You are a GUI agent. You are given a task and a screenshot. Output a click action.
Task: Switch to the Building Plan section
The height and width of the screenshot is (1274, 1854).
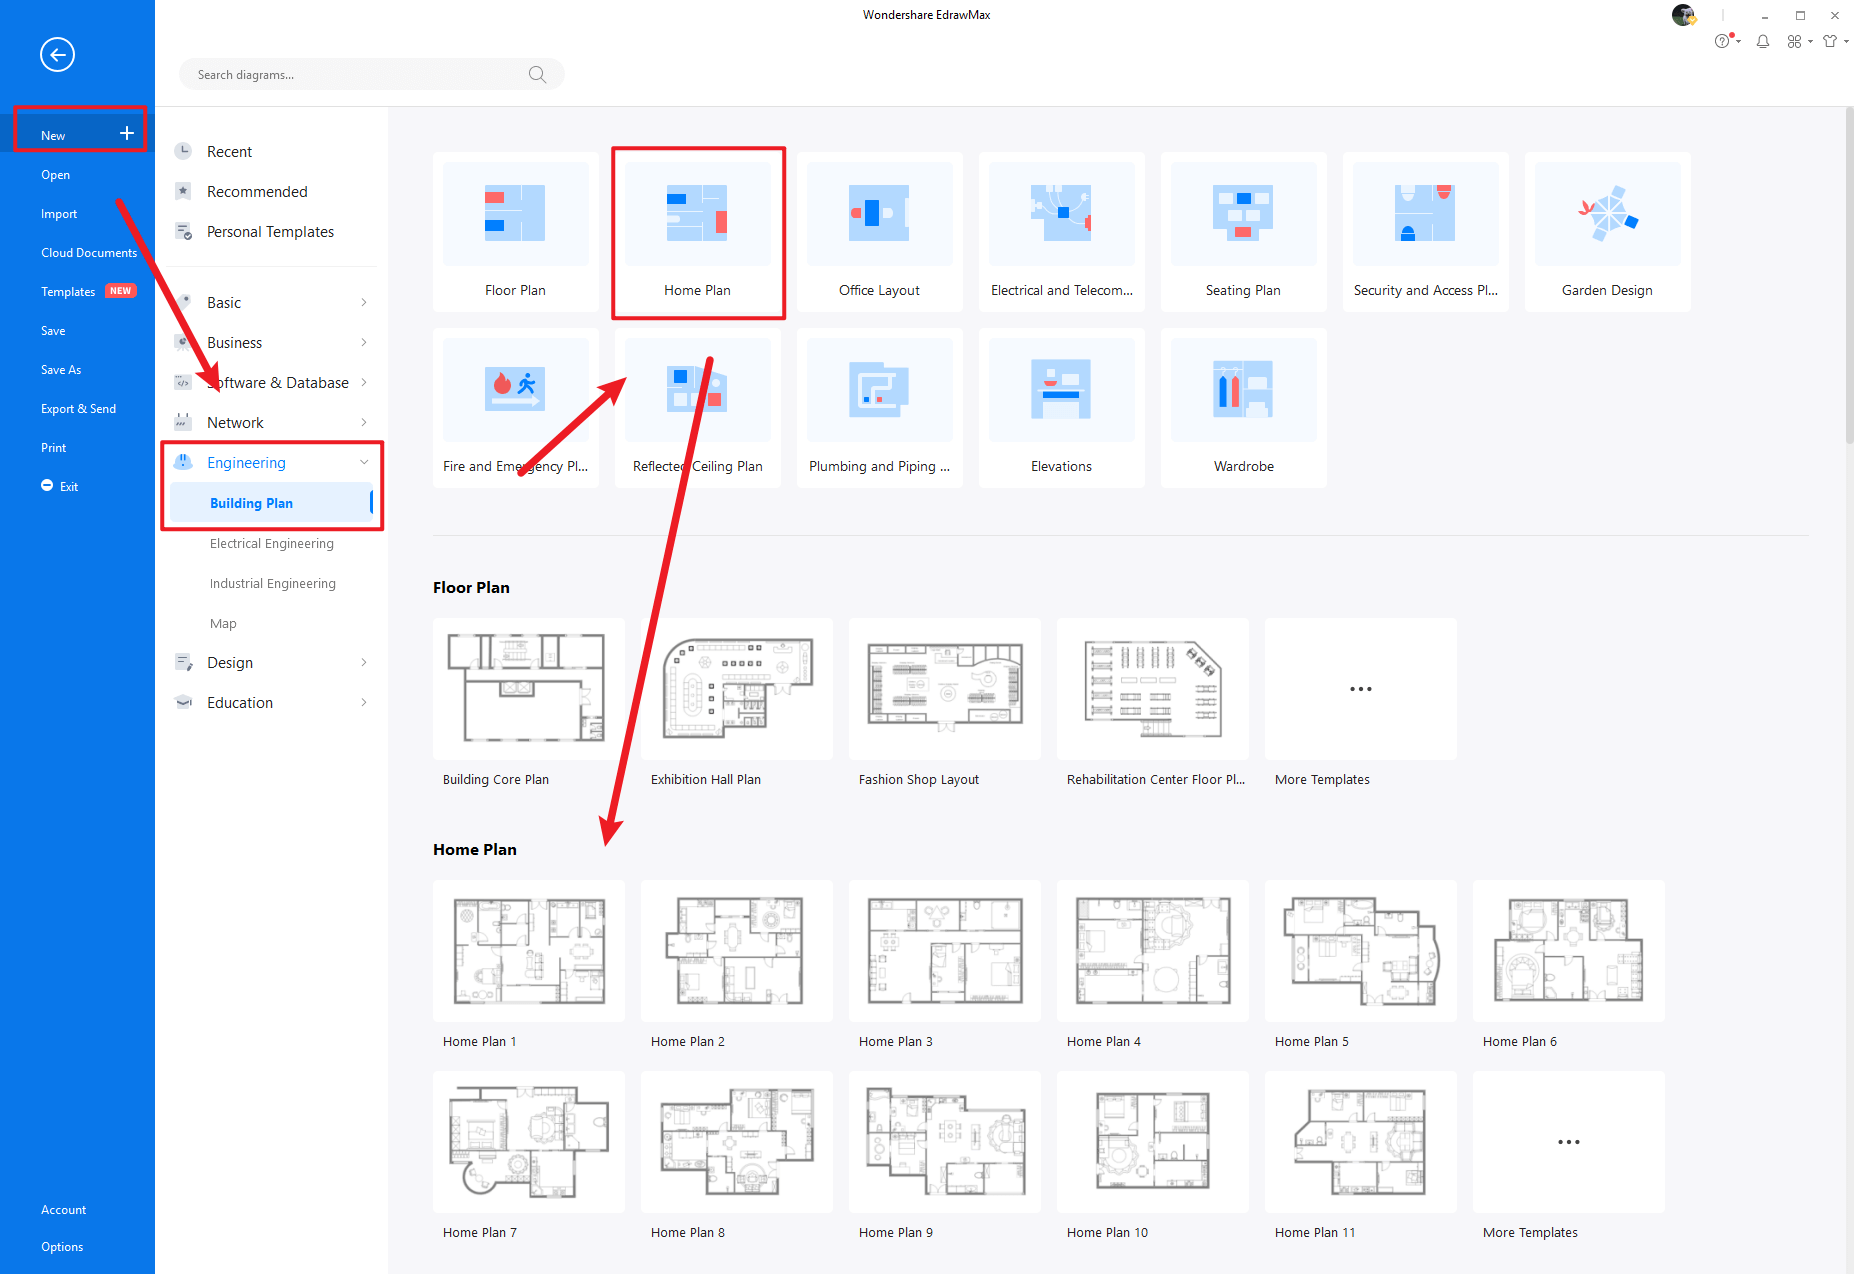(251, 503)
